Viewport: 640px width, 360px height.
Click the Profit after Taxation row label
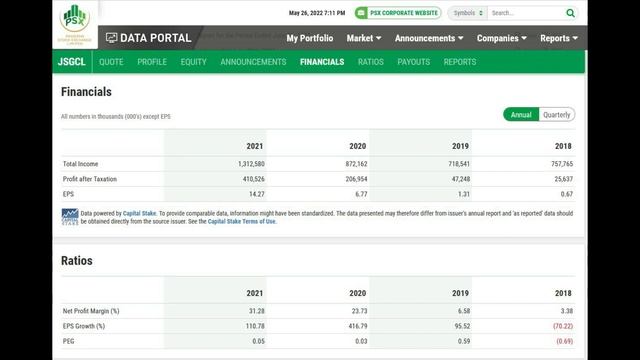[x=90, y=179]
